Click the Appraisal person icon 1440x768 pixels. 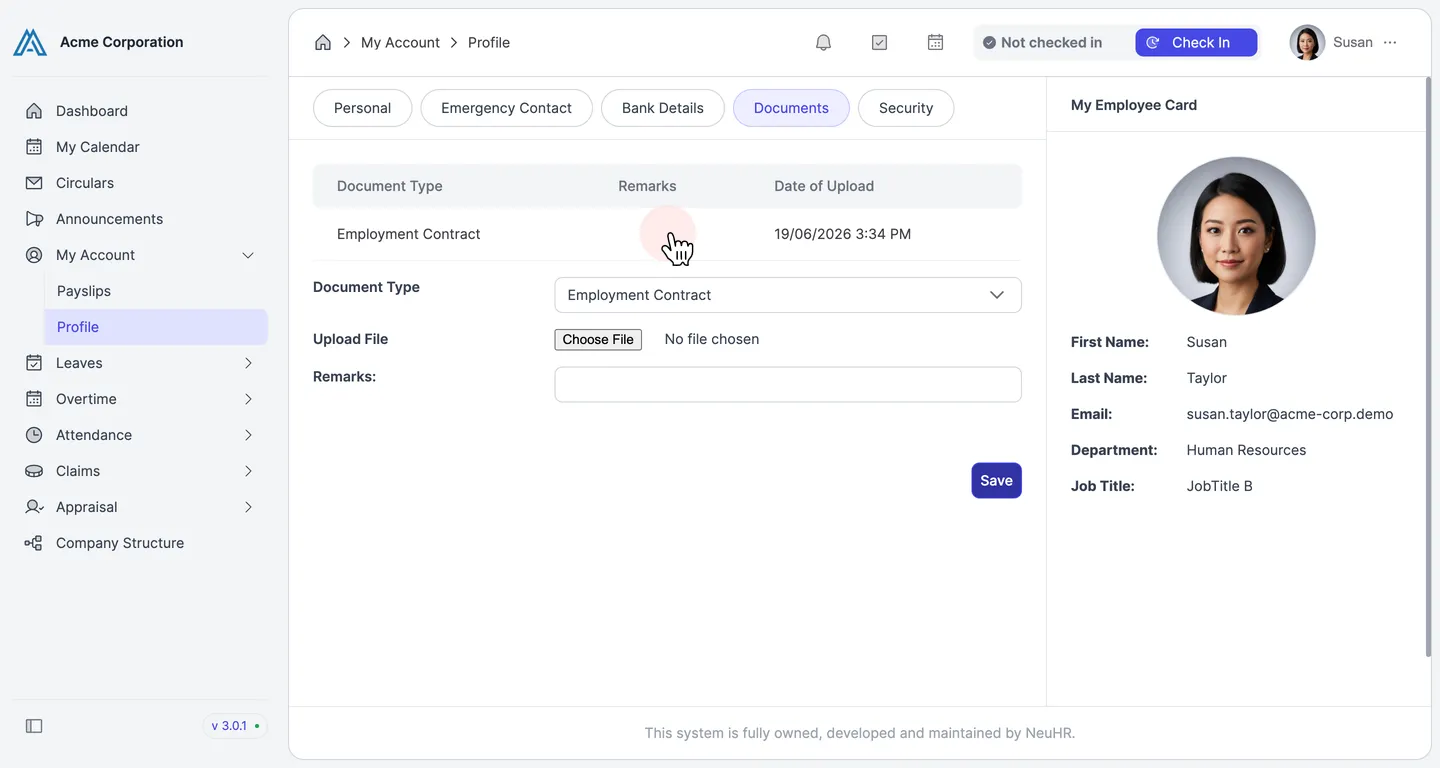point(34,507)
